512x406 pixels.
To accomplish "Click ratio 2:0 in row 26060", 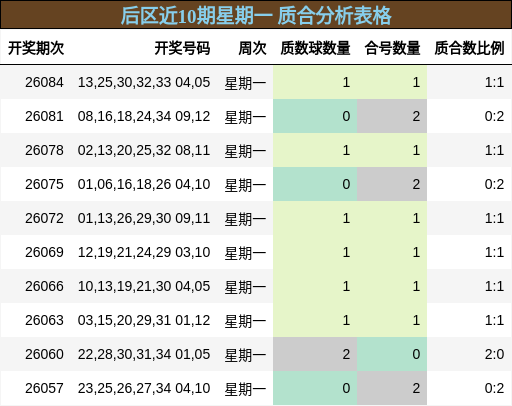I will pos(494,354).
